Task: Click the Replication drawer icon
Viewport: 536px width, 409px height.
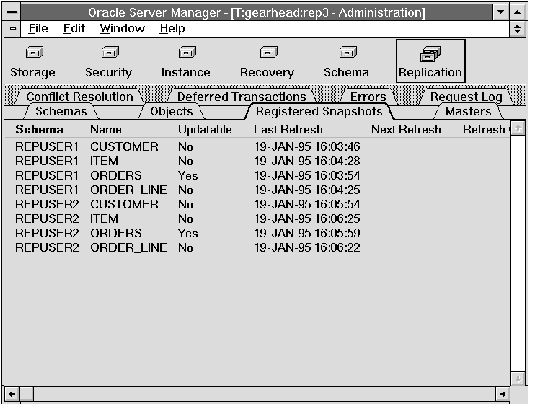Action: tap(431, 61)
